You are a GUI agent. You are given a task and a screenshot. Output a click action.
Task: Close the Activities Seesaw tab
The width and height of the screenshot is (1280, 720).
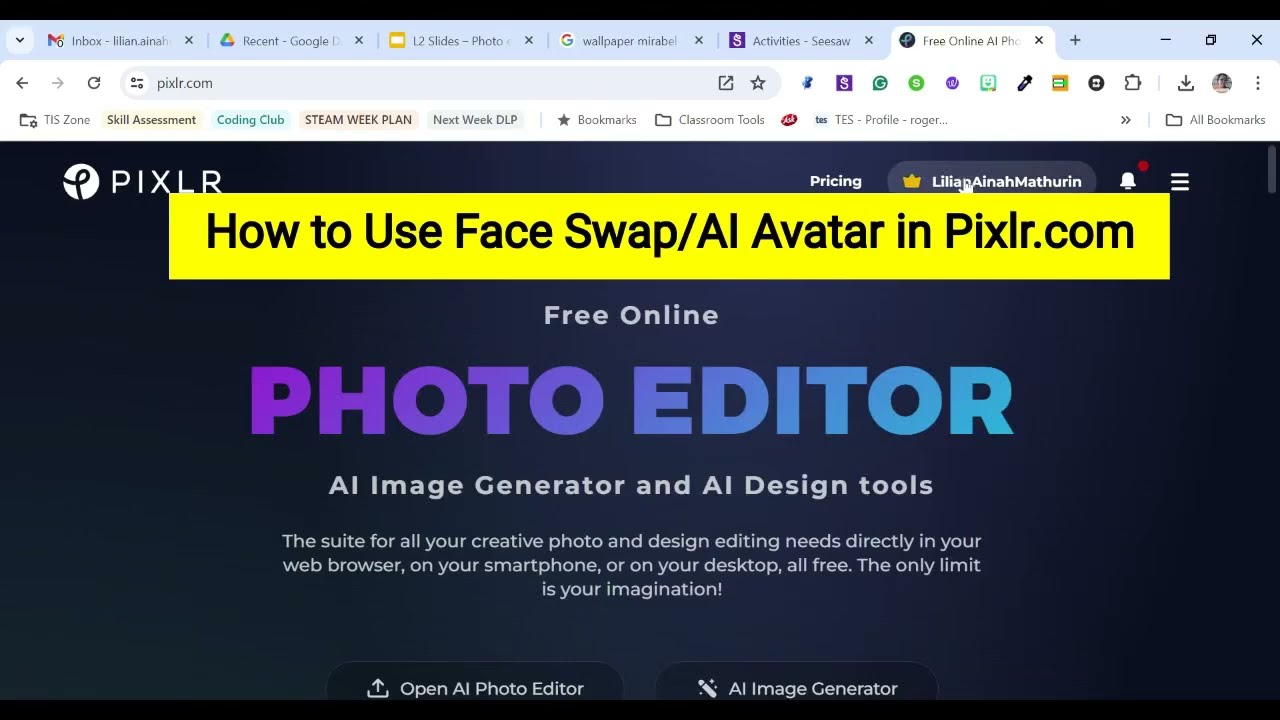pyautogui.click(x=869, y=41)
